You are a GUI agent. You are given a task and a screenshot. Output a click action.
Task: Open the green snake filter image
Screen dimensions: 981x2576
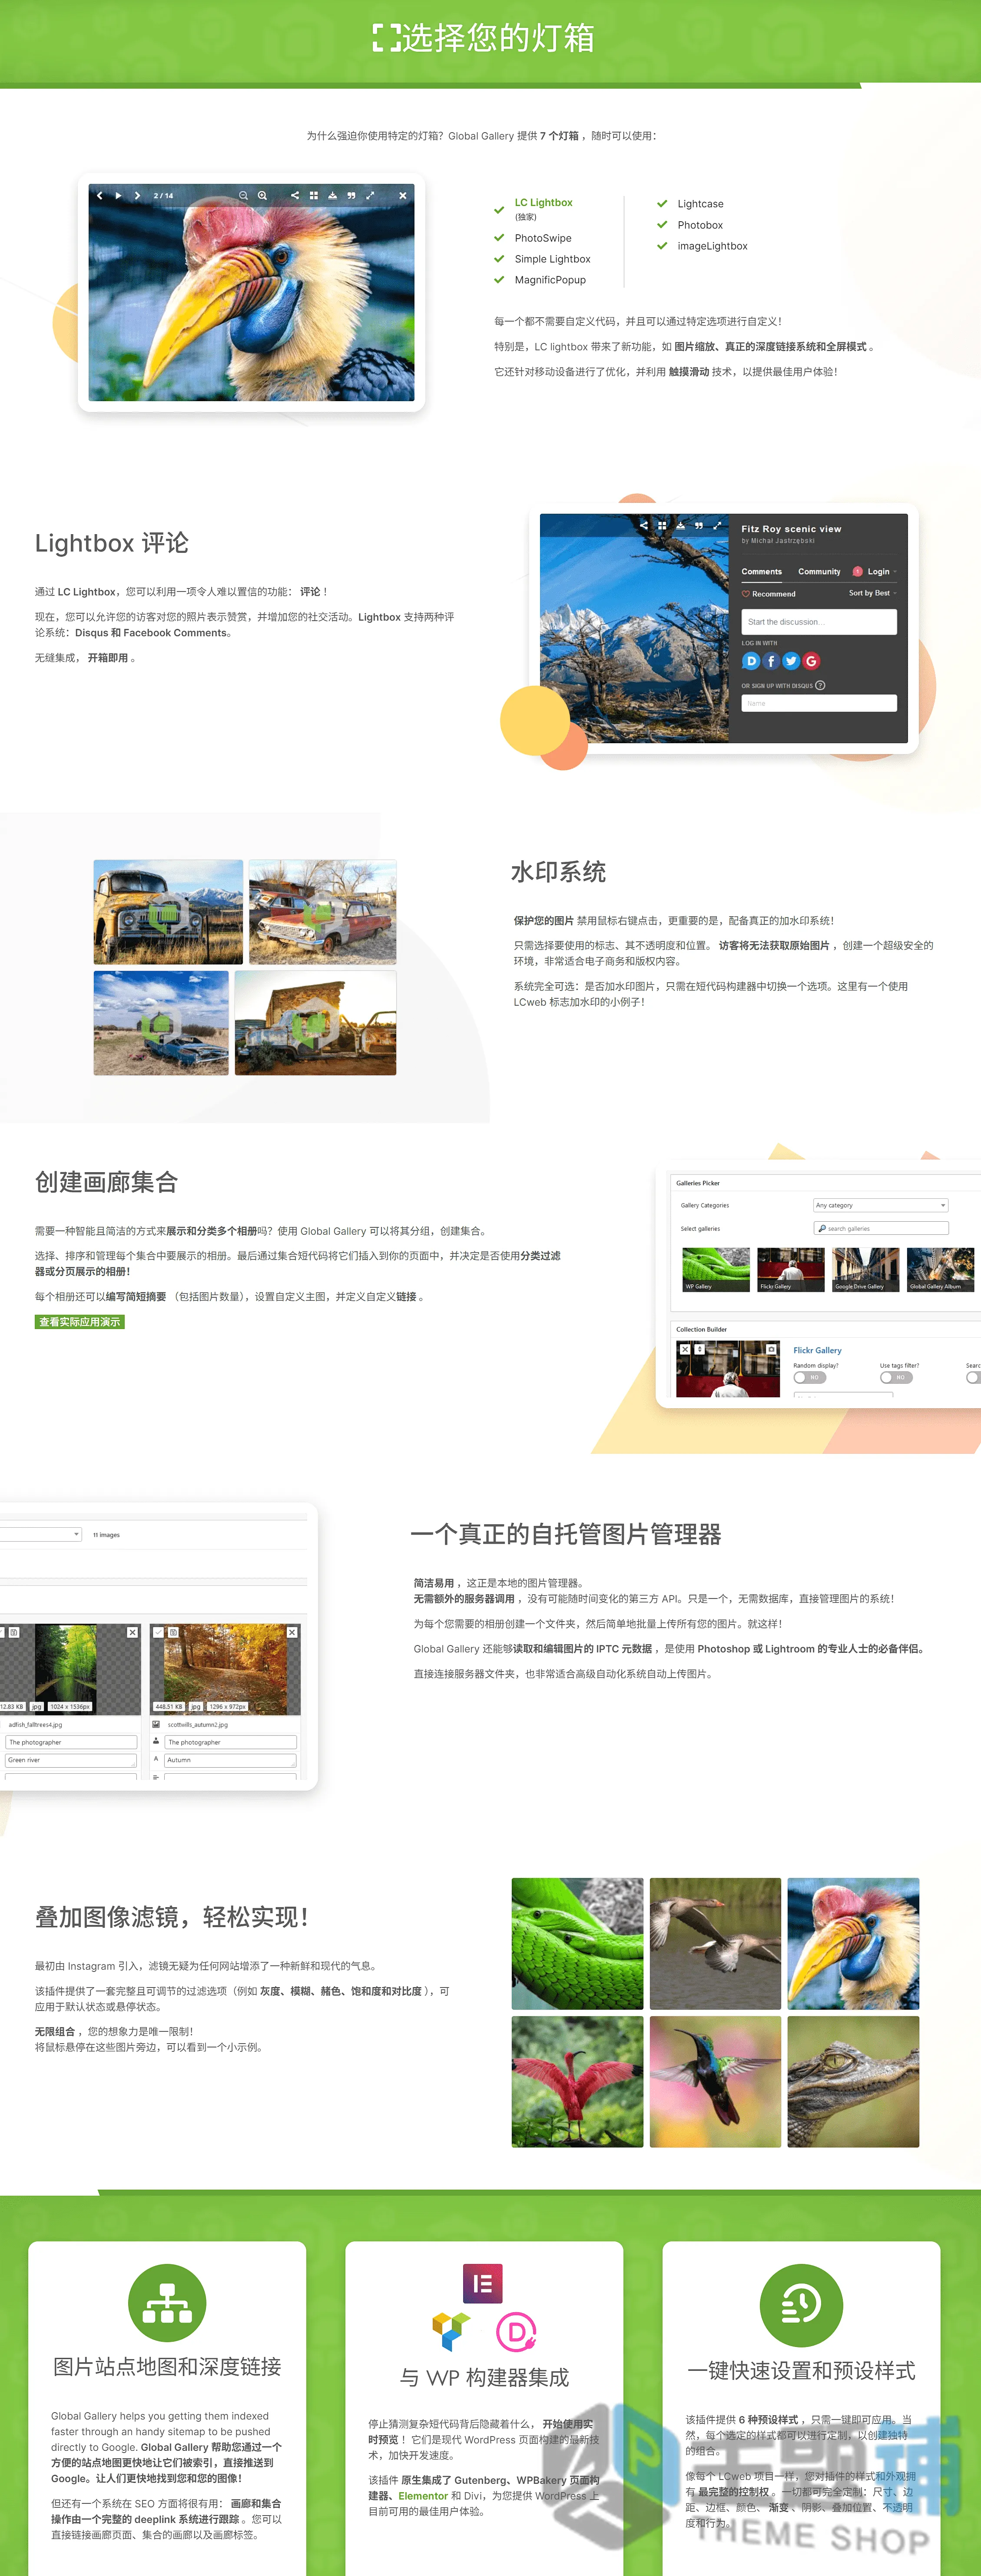tap(577, 1943)
